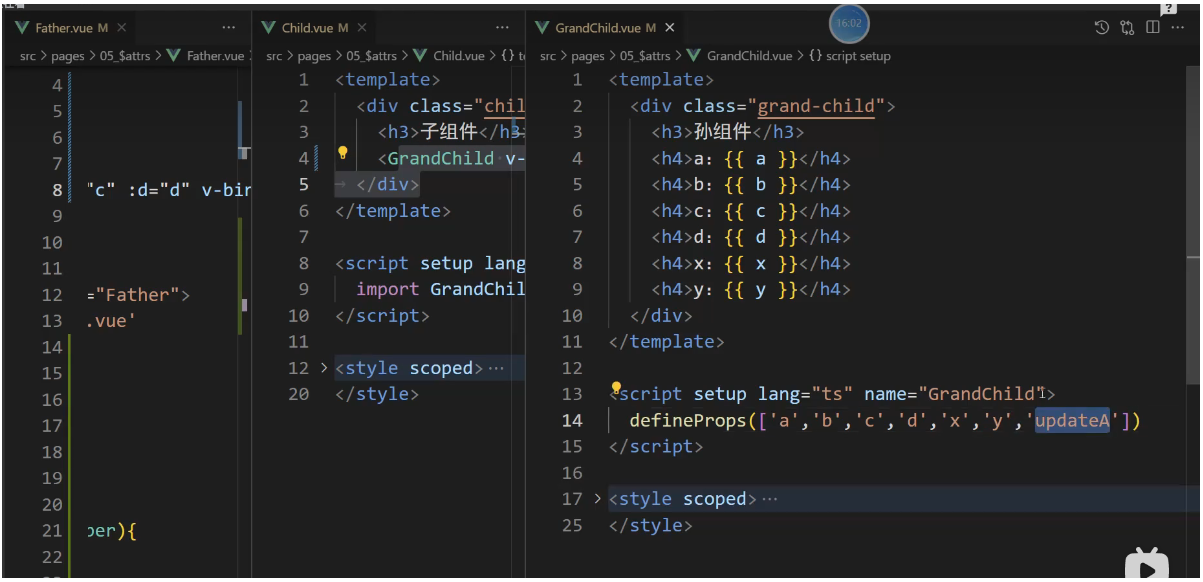This screenshot has width=1203, height=582.
Task: Click '孙组件' heading text in GrandChild.vue
Action: coord(721,132)
